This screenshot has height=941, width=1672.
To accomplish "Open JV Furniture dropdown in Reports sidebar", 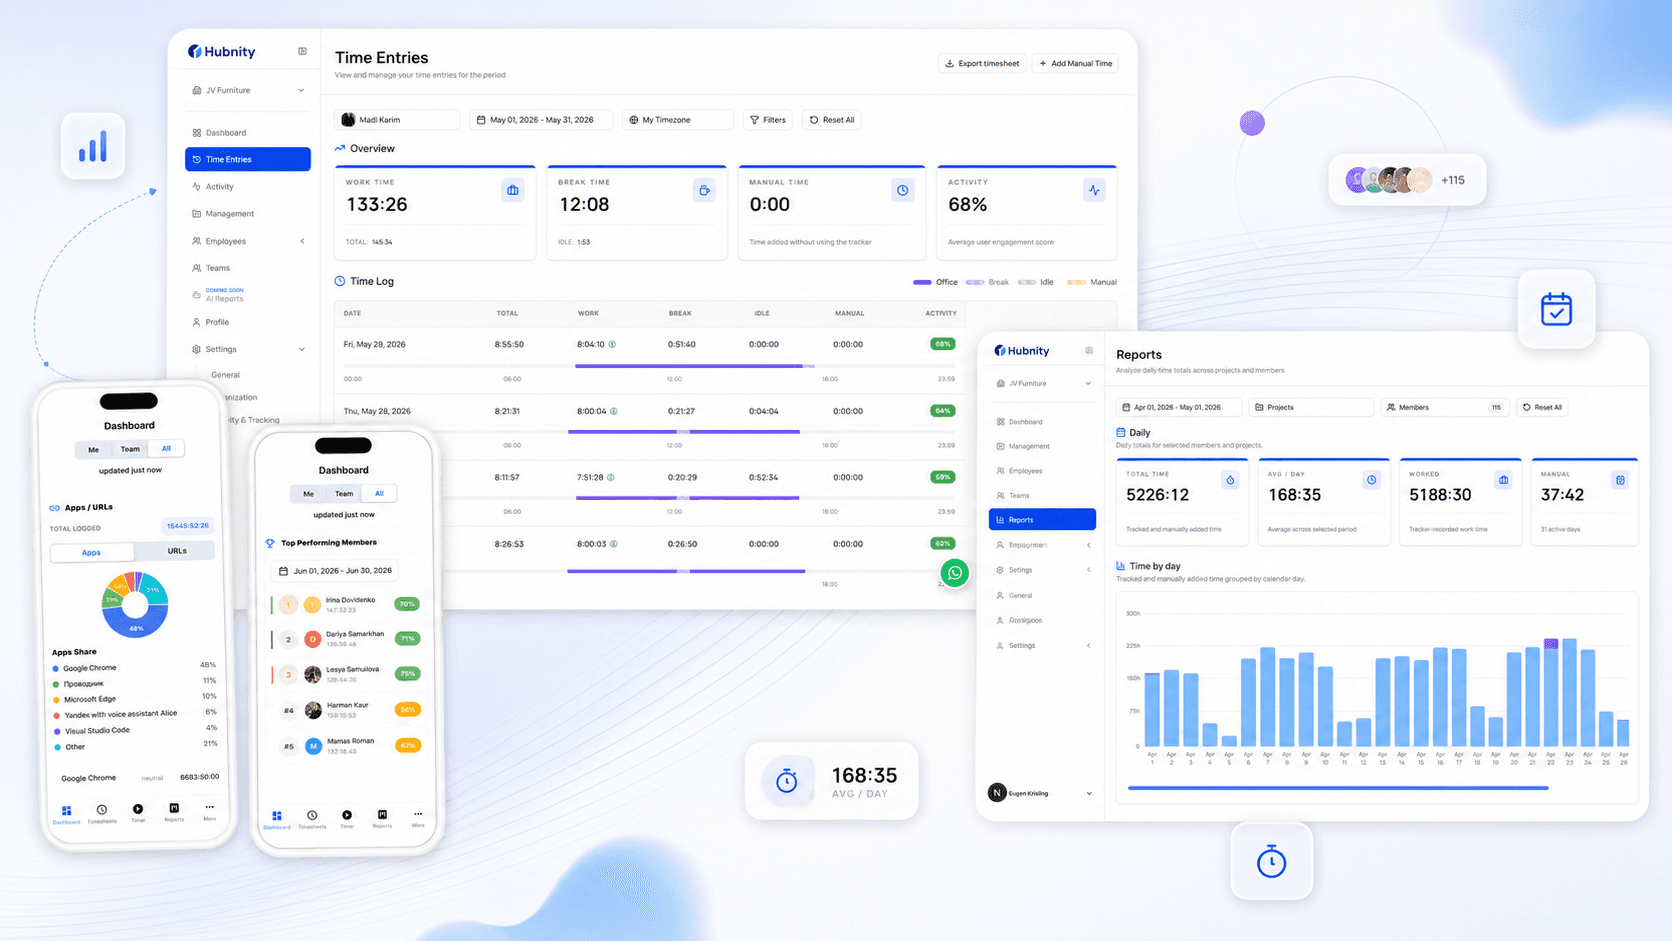I will pos(1043,383).
